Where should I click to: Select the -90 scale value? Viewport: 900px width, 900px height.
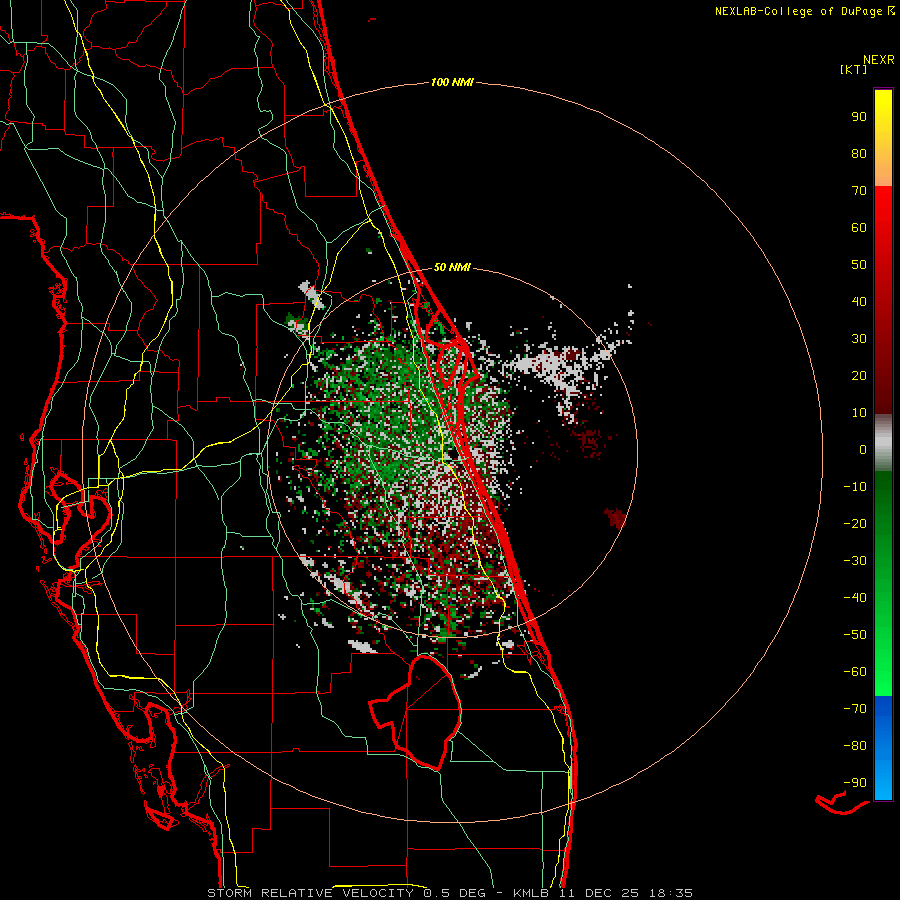pos(855,783)
